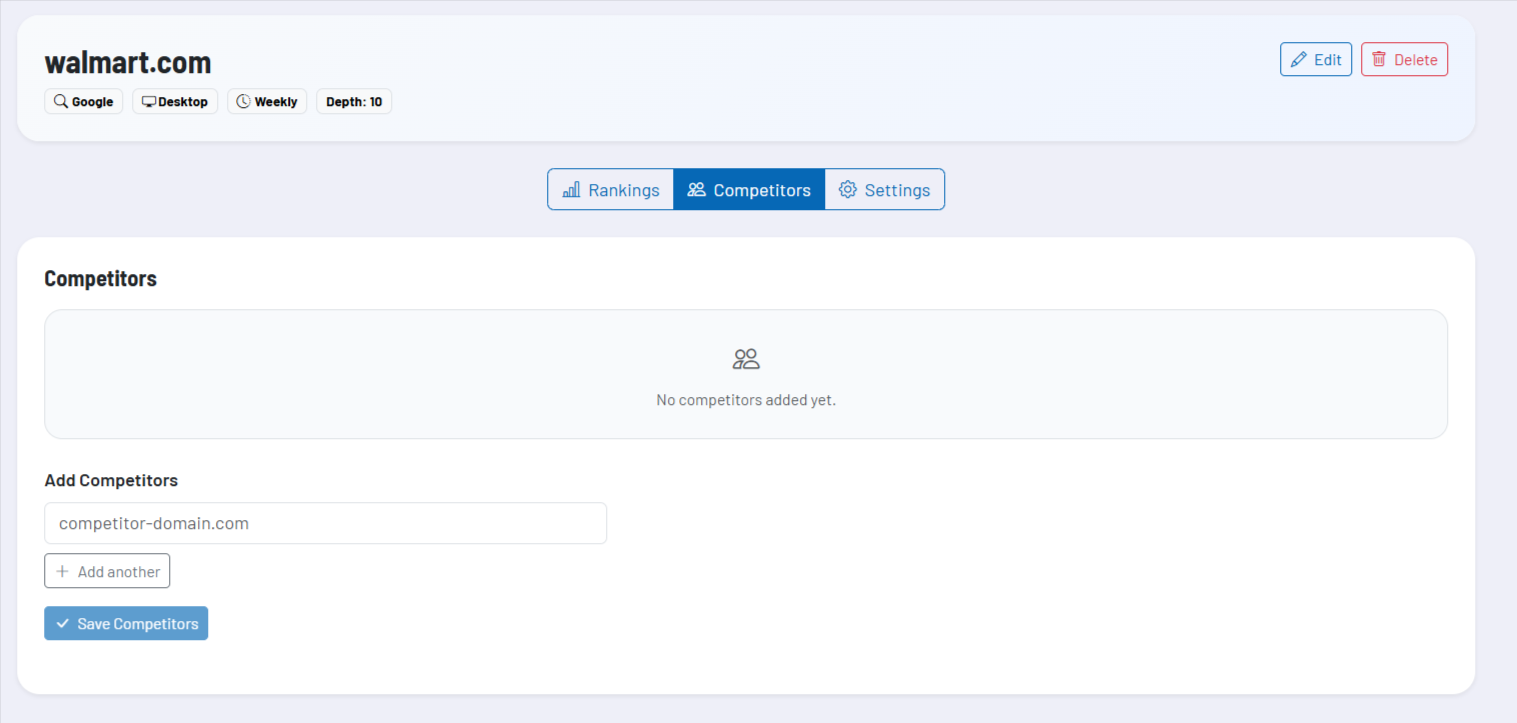The width and height of the screenshot is (1517, 723).
Task: Select the Competitors tab
Action: pyautogui.click(x=749, y=189)
